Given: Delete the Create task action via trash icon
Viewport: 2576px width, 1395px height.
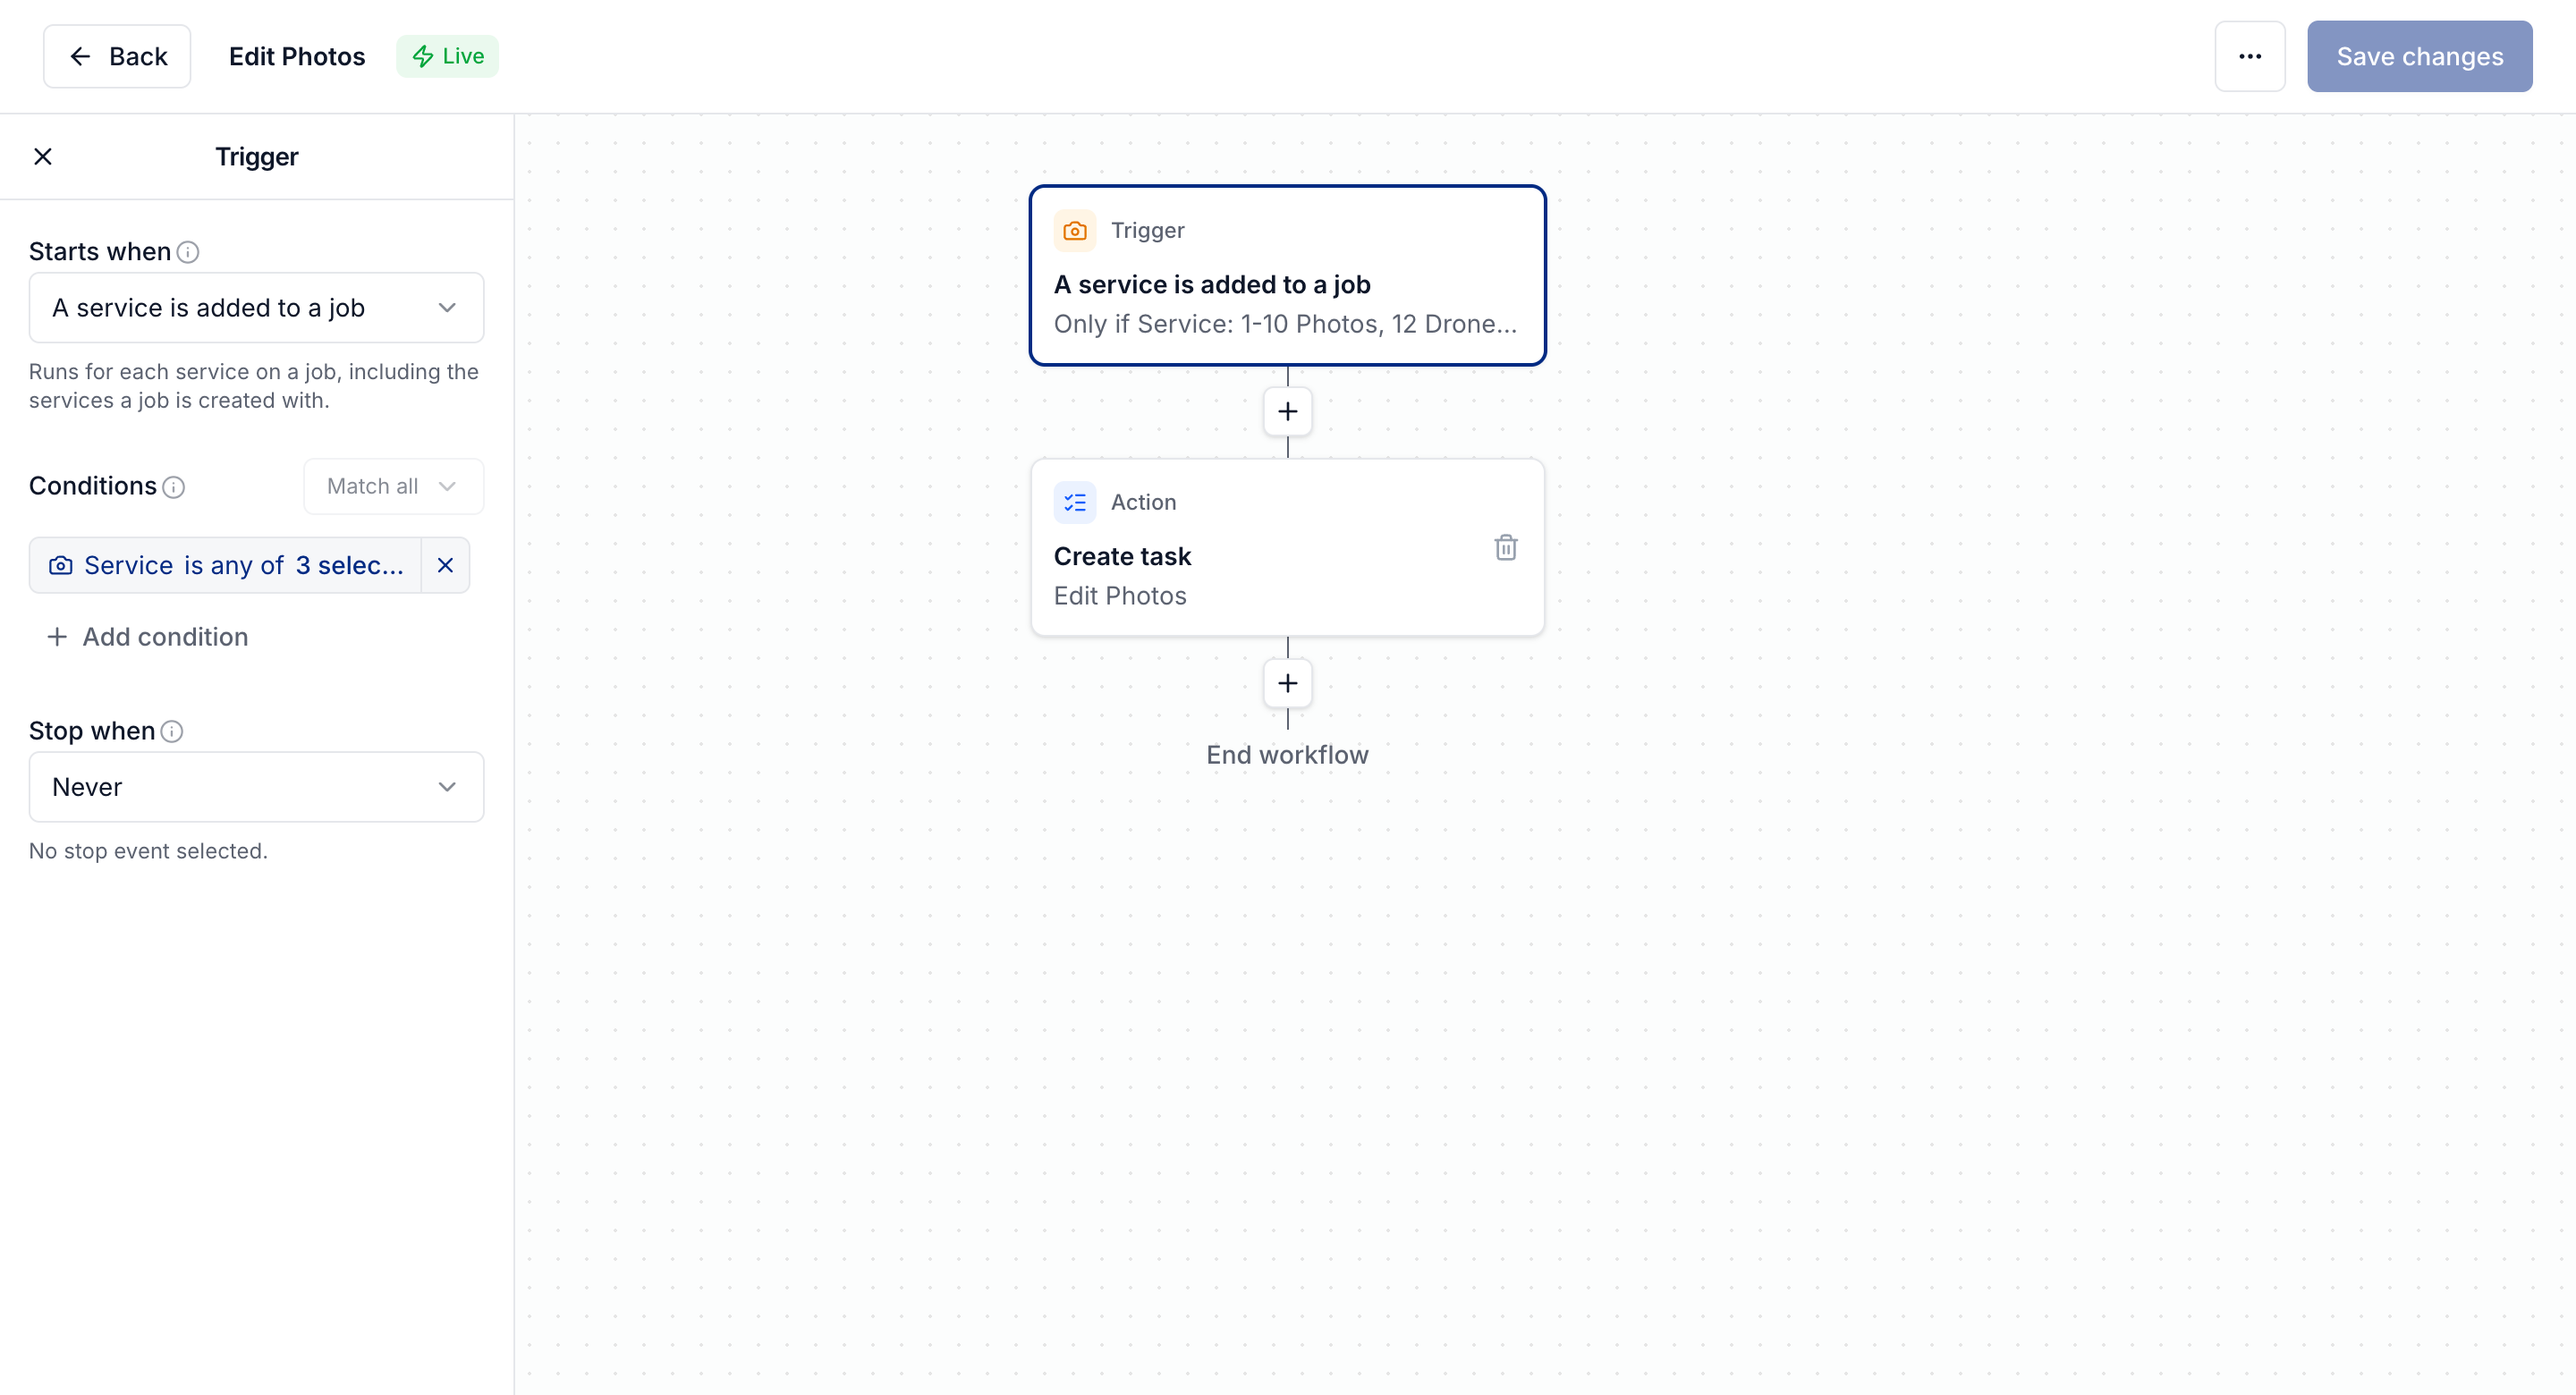Looking at the screenshot, I should click(1506, 547).
